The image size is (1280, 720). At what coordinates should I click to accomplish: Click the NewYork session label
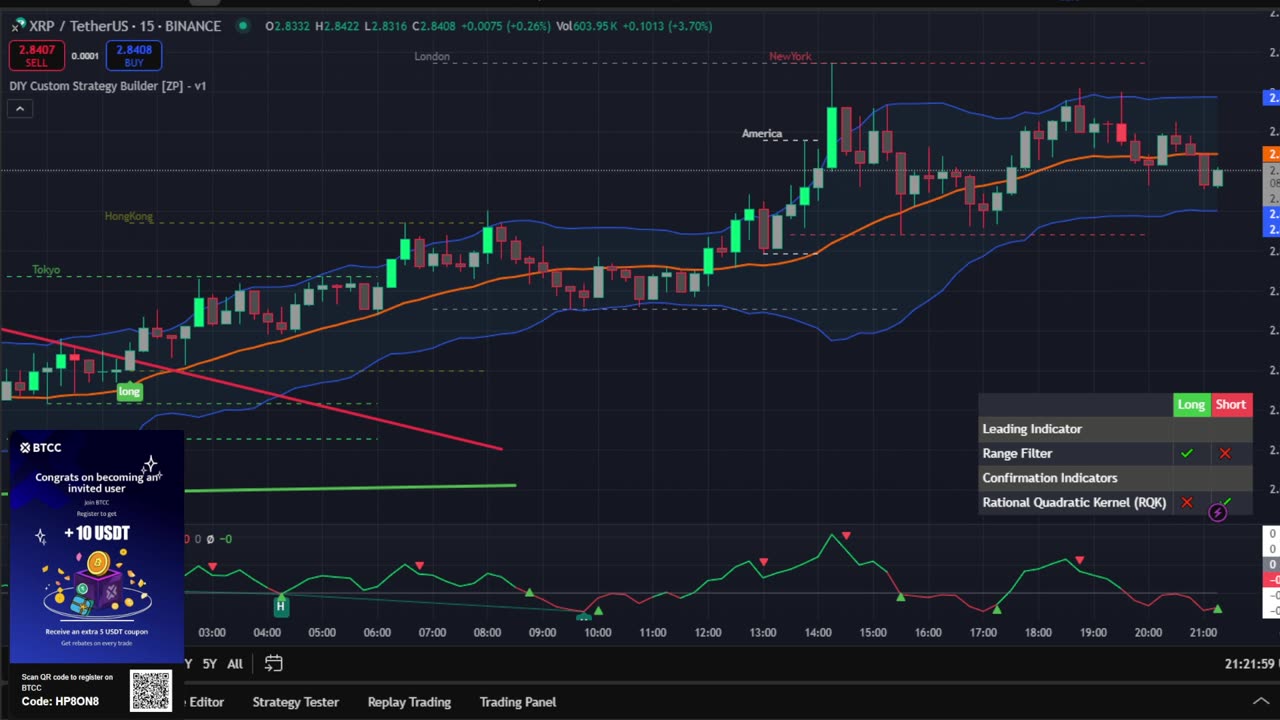click(790, 56)
